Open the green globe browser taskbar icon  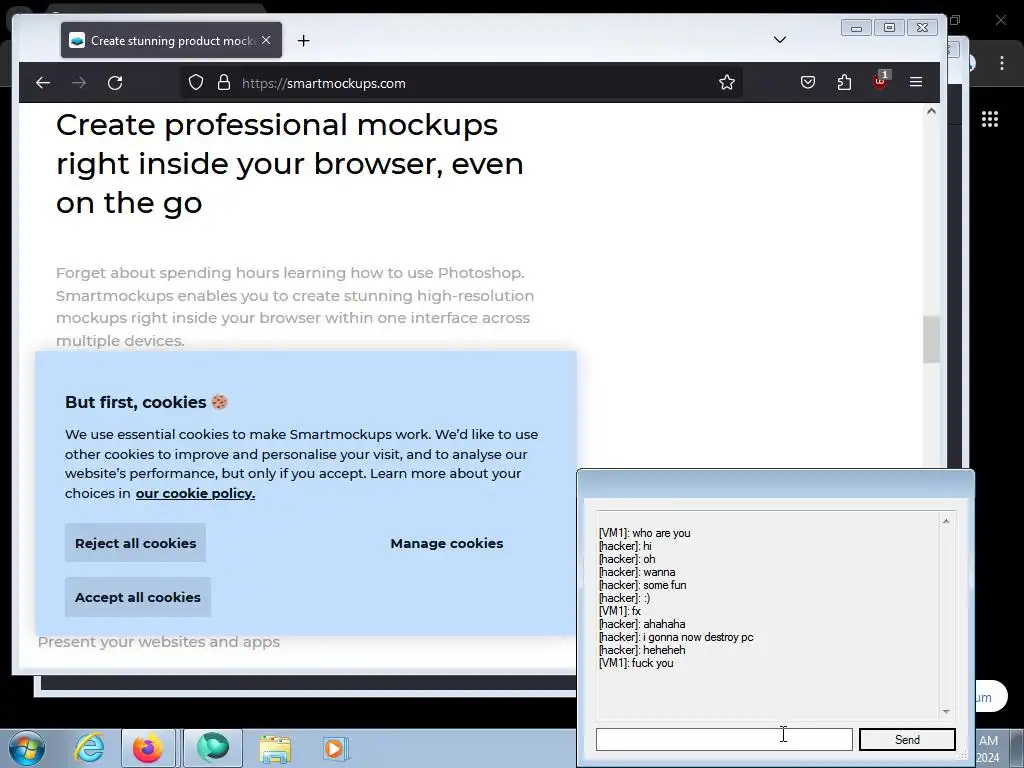pos(213,748)
